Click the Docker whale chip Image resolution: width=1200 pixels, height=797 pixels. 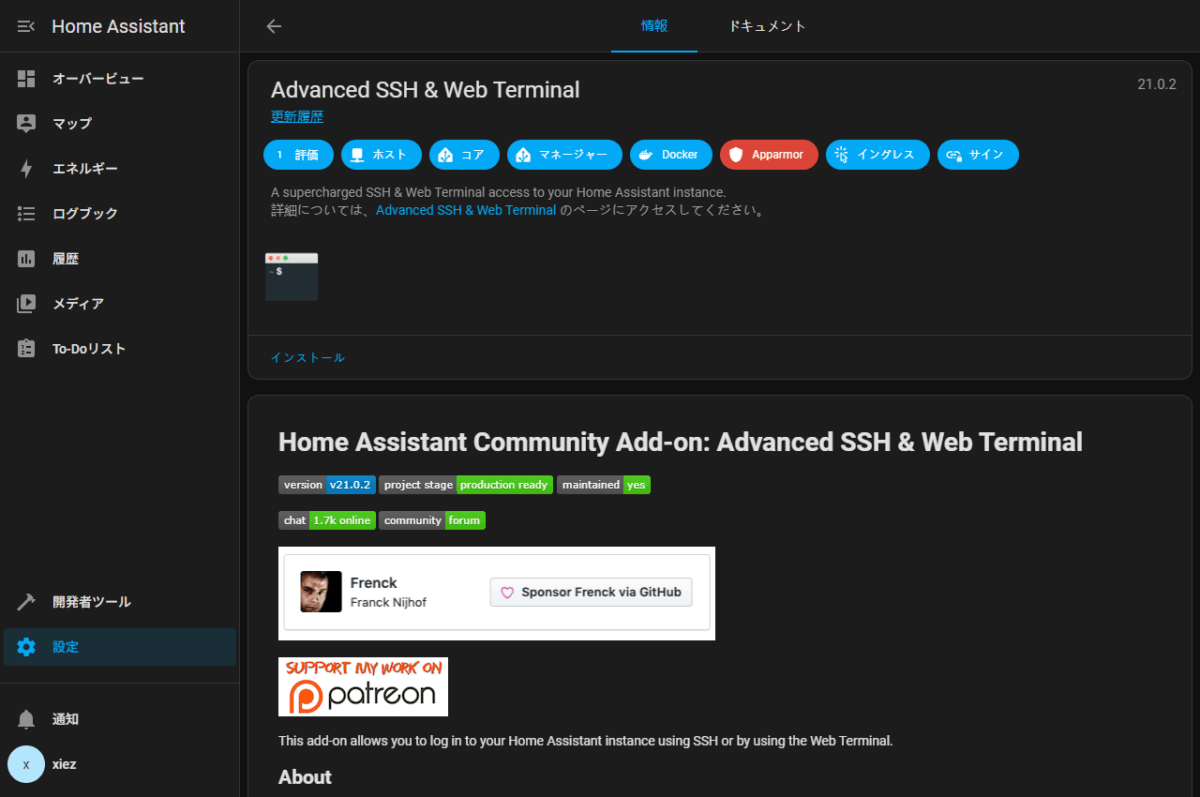[672, 155]
